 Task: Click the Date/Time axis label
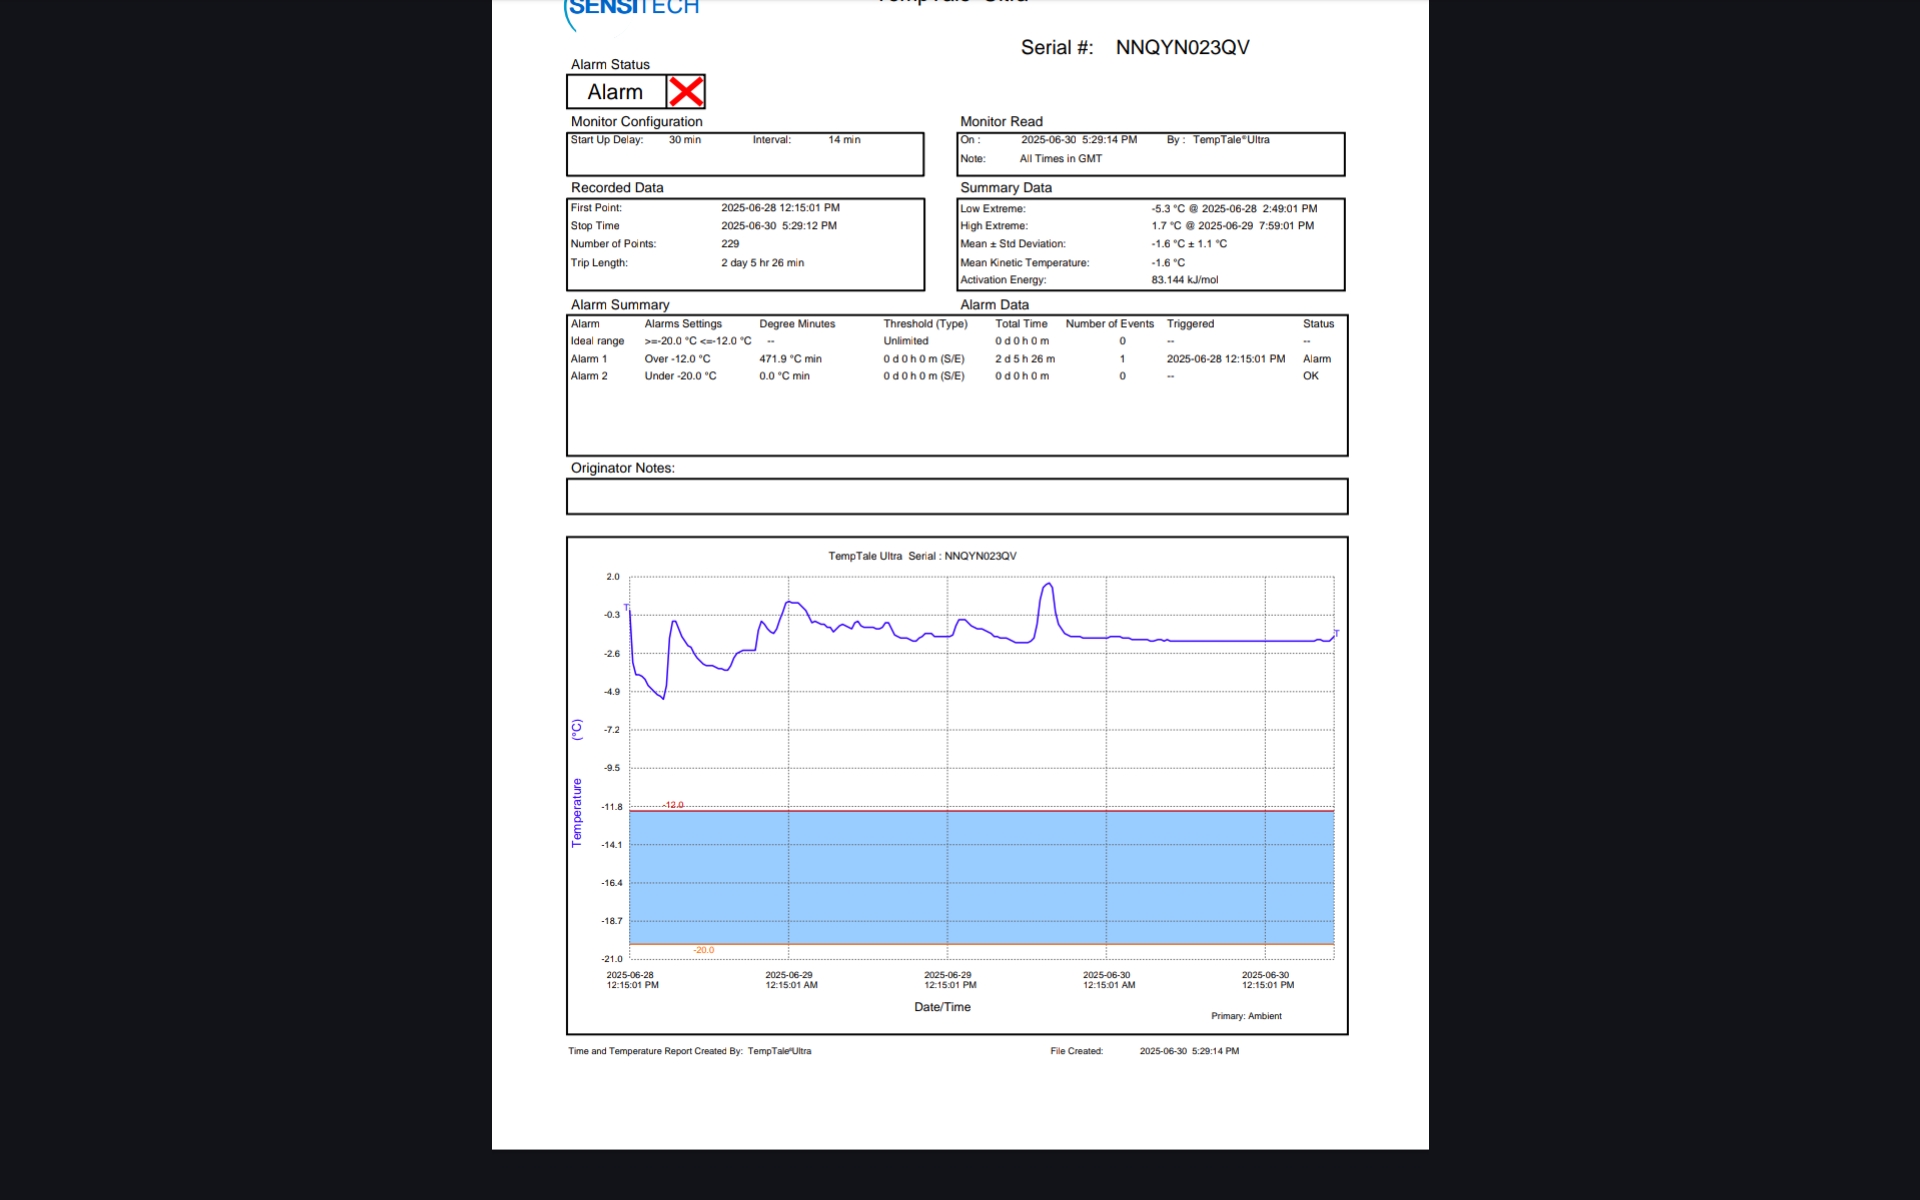(942, 1007)
